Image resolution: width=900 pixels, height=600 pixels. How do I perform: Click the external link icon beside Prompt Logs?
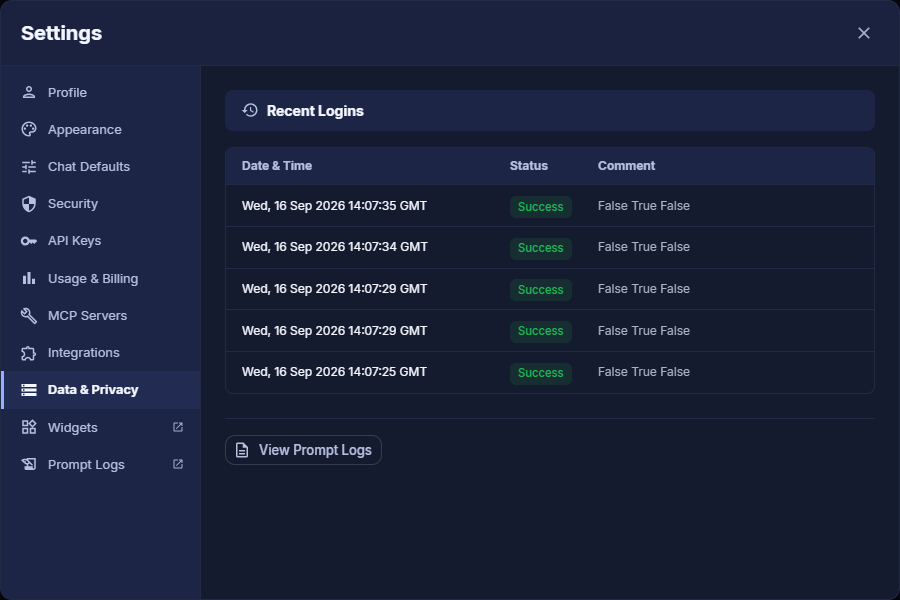178,464
